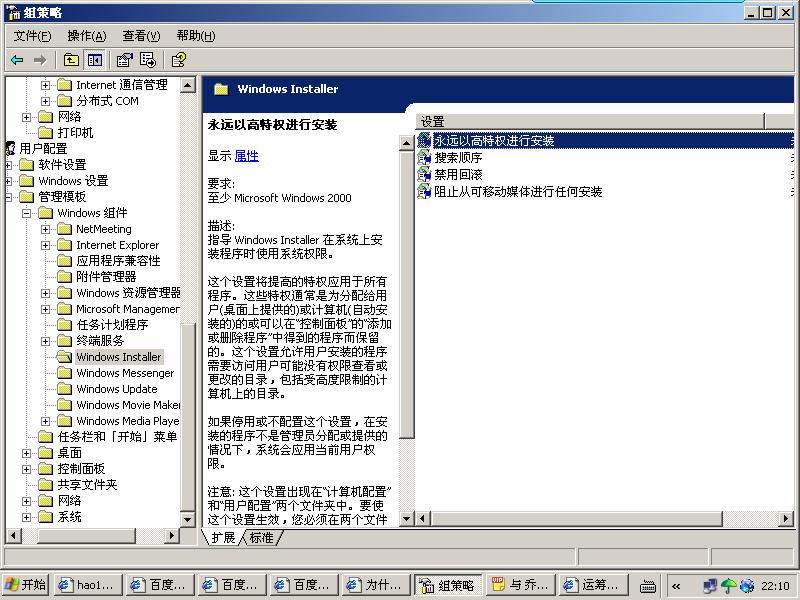Expand the Windows Media Player tree node
This screenshot has height=600, width=800.
point(45,421)
